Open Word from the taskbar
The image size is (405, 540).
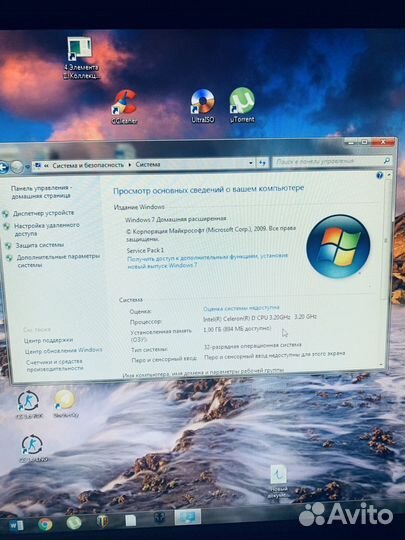tap(17, 525)
